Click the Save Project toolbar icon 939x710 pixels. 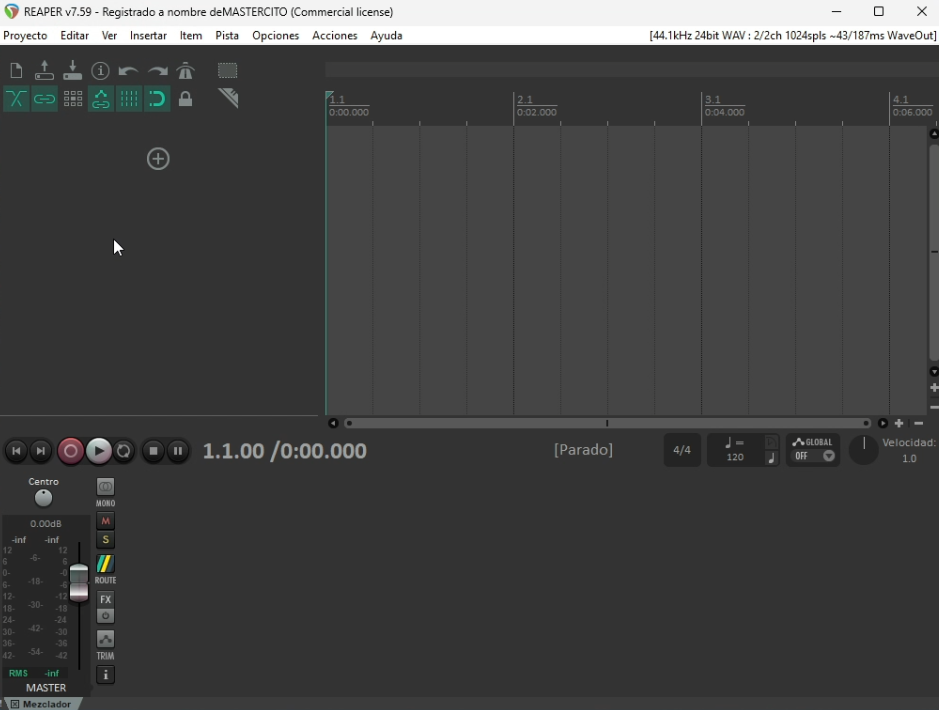click(x=73, y=71)
